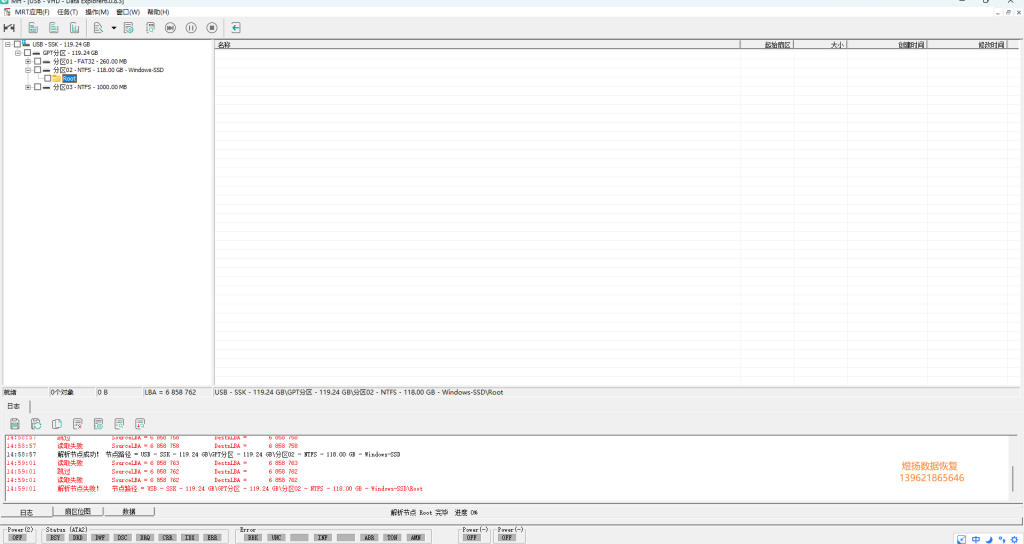This screenshot has height=544, width=1024.
Task: Open IME settings gear icon
Action: [x=1015, y=539]
